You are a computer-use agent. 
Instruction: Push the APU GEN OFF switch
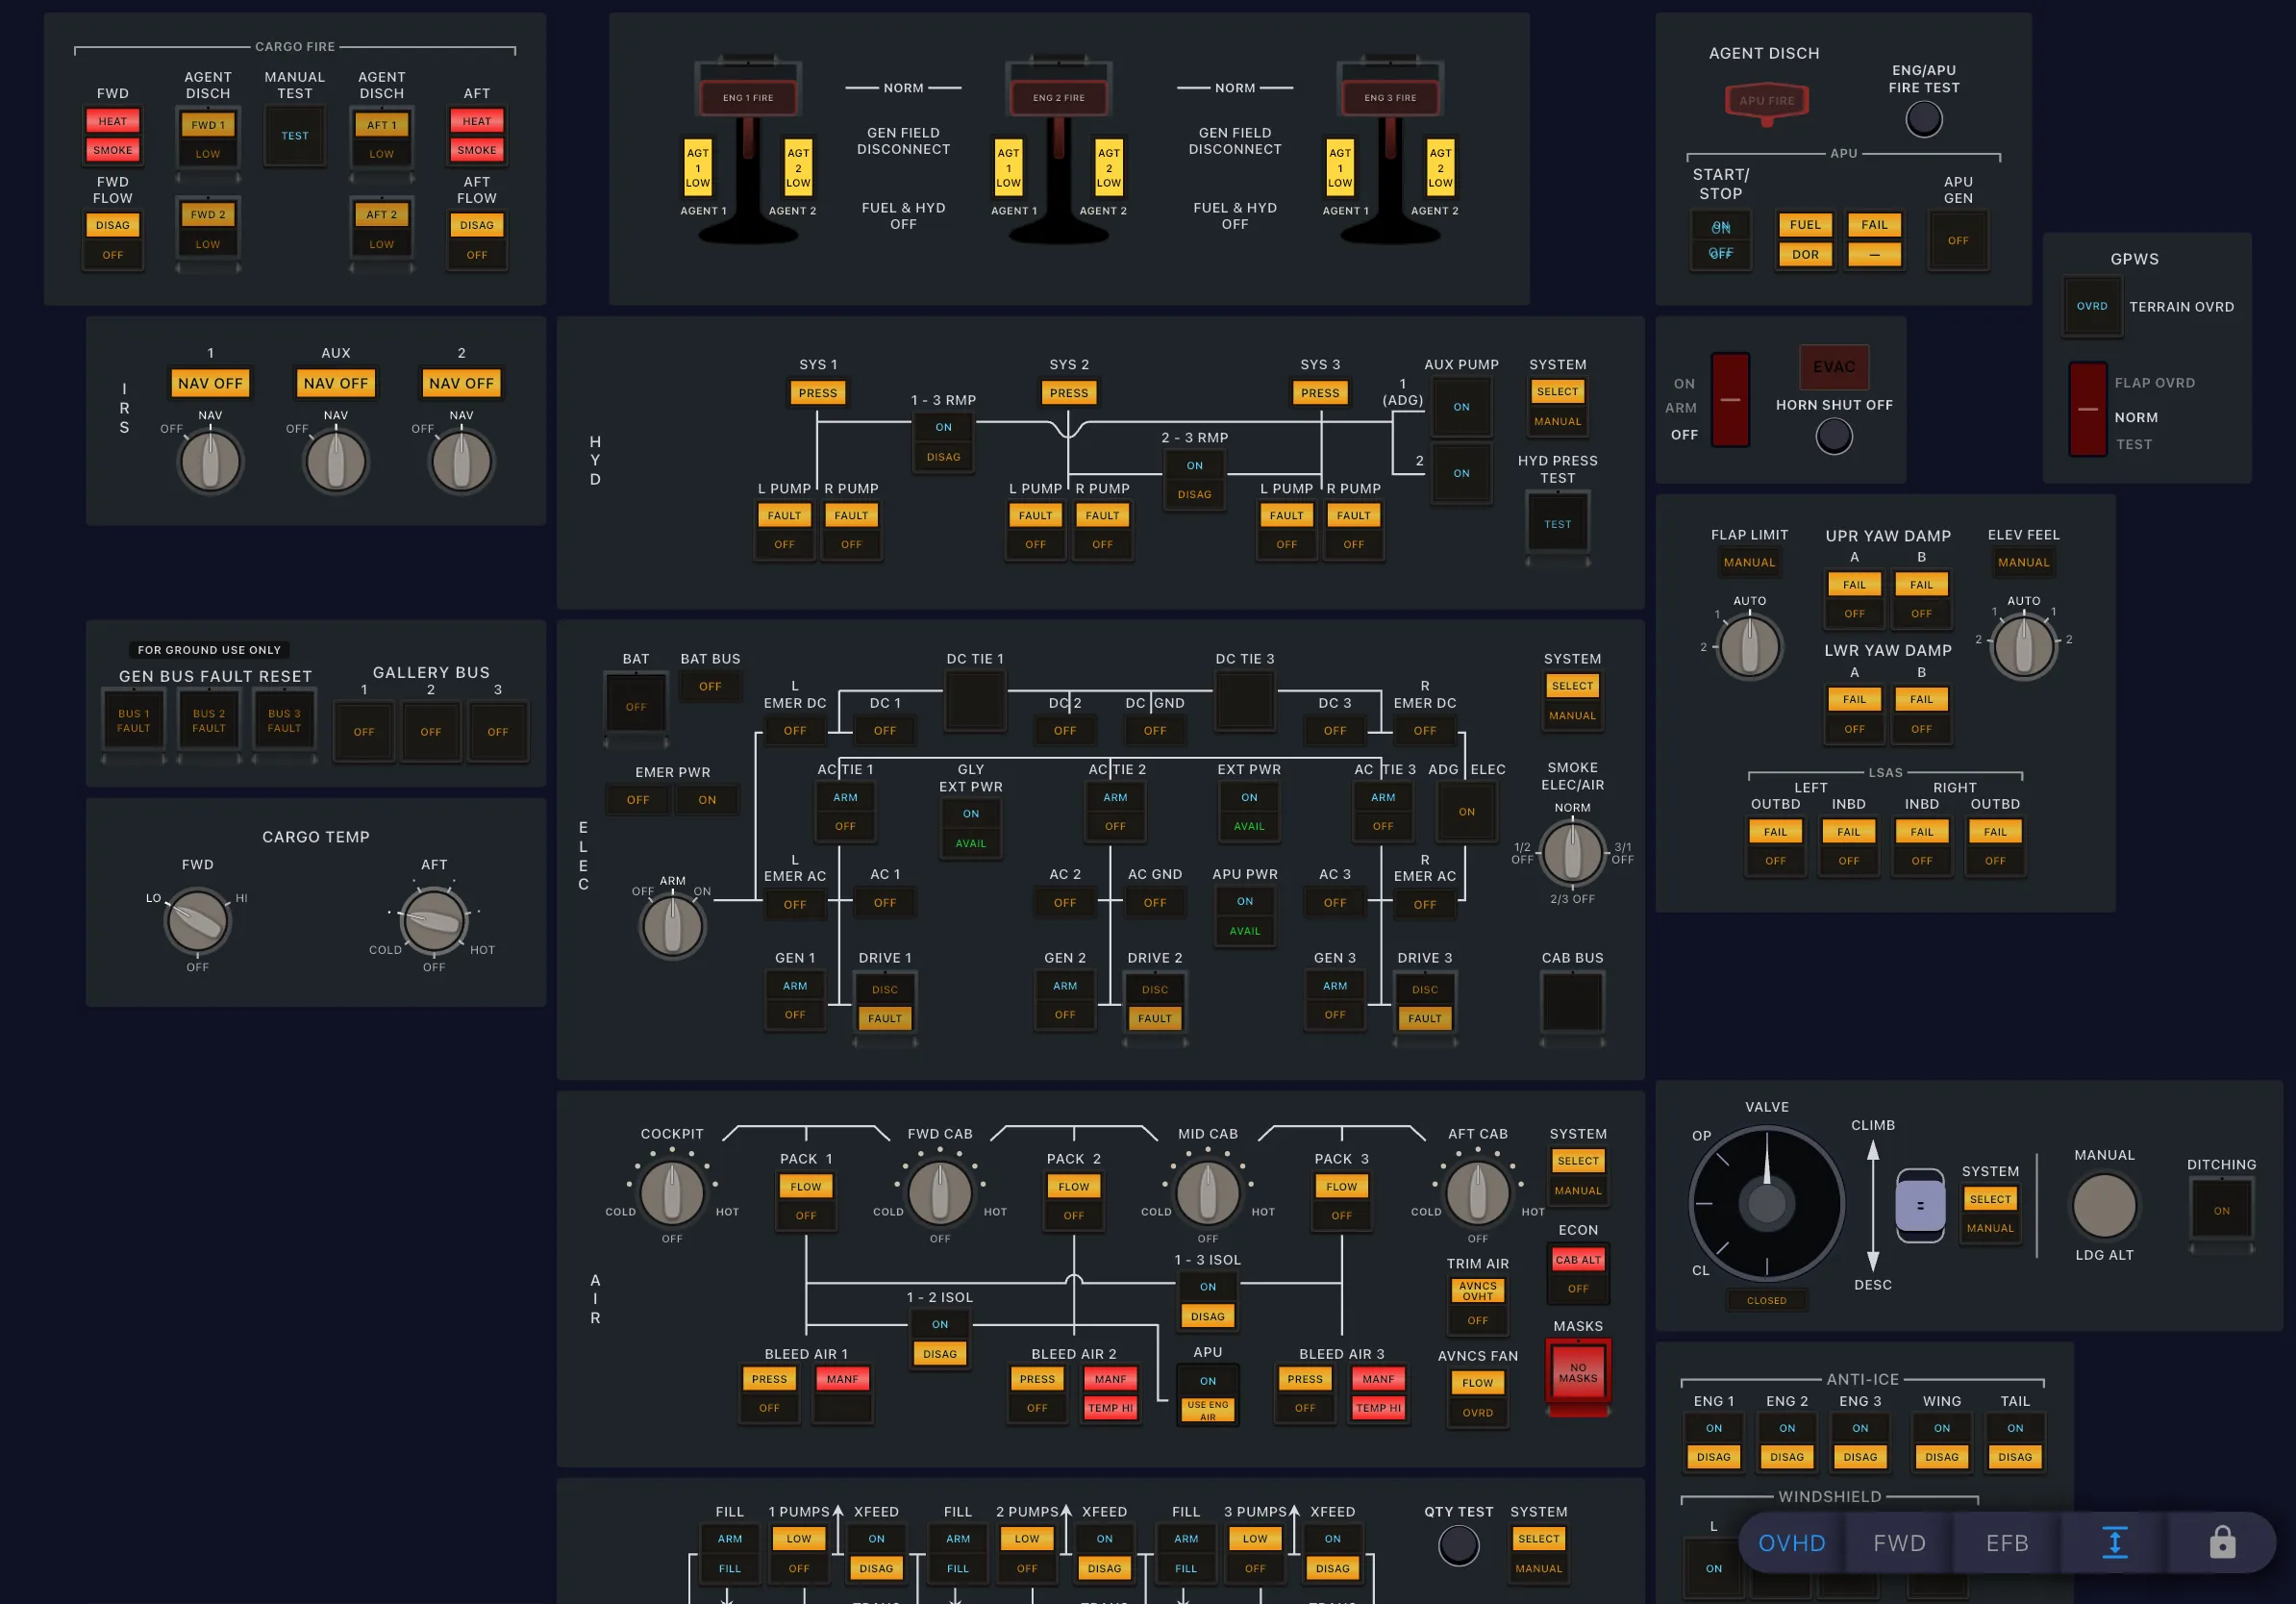[x=1957, y=240]
